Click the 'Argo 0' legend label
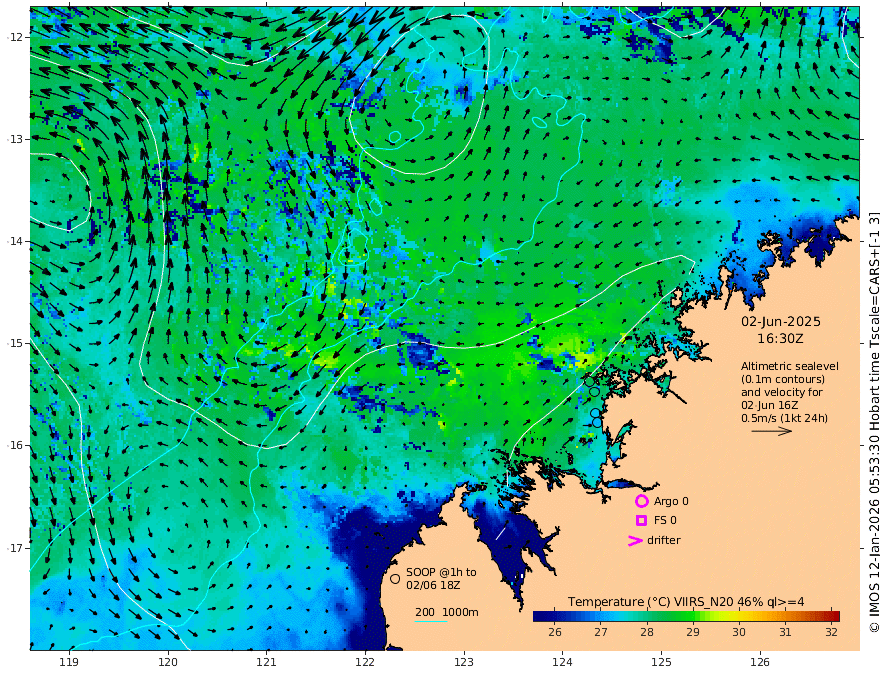The width and height of the screenshot is (880, 680). [x=671, y=501]
